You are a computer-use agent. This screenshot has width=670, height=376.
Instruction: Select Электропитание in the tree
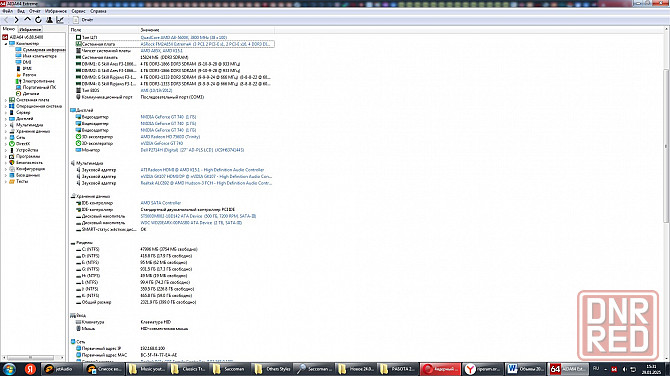coord(35,81)
